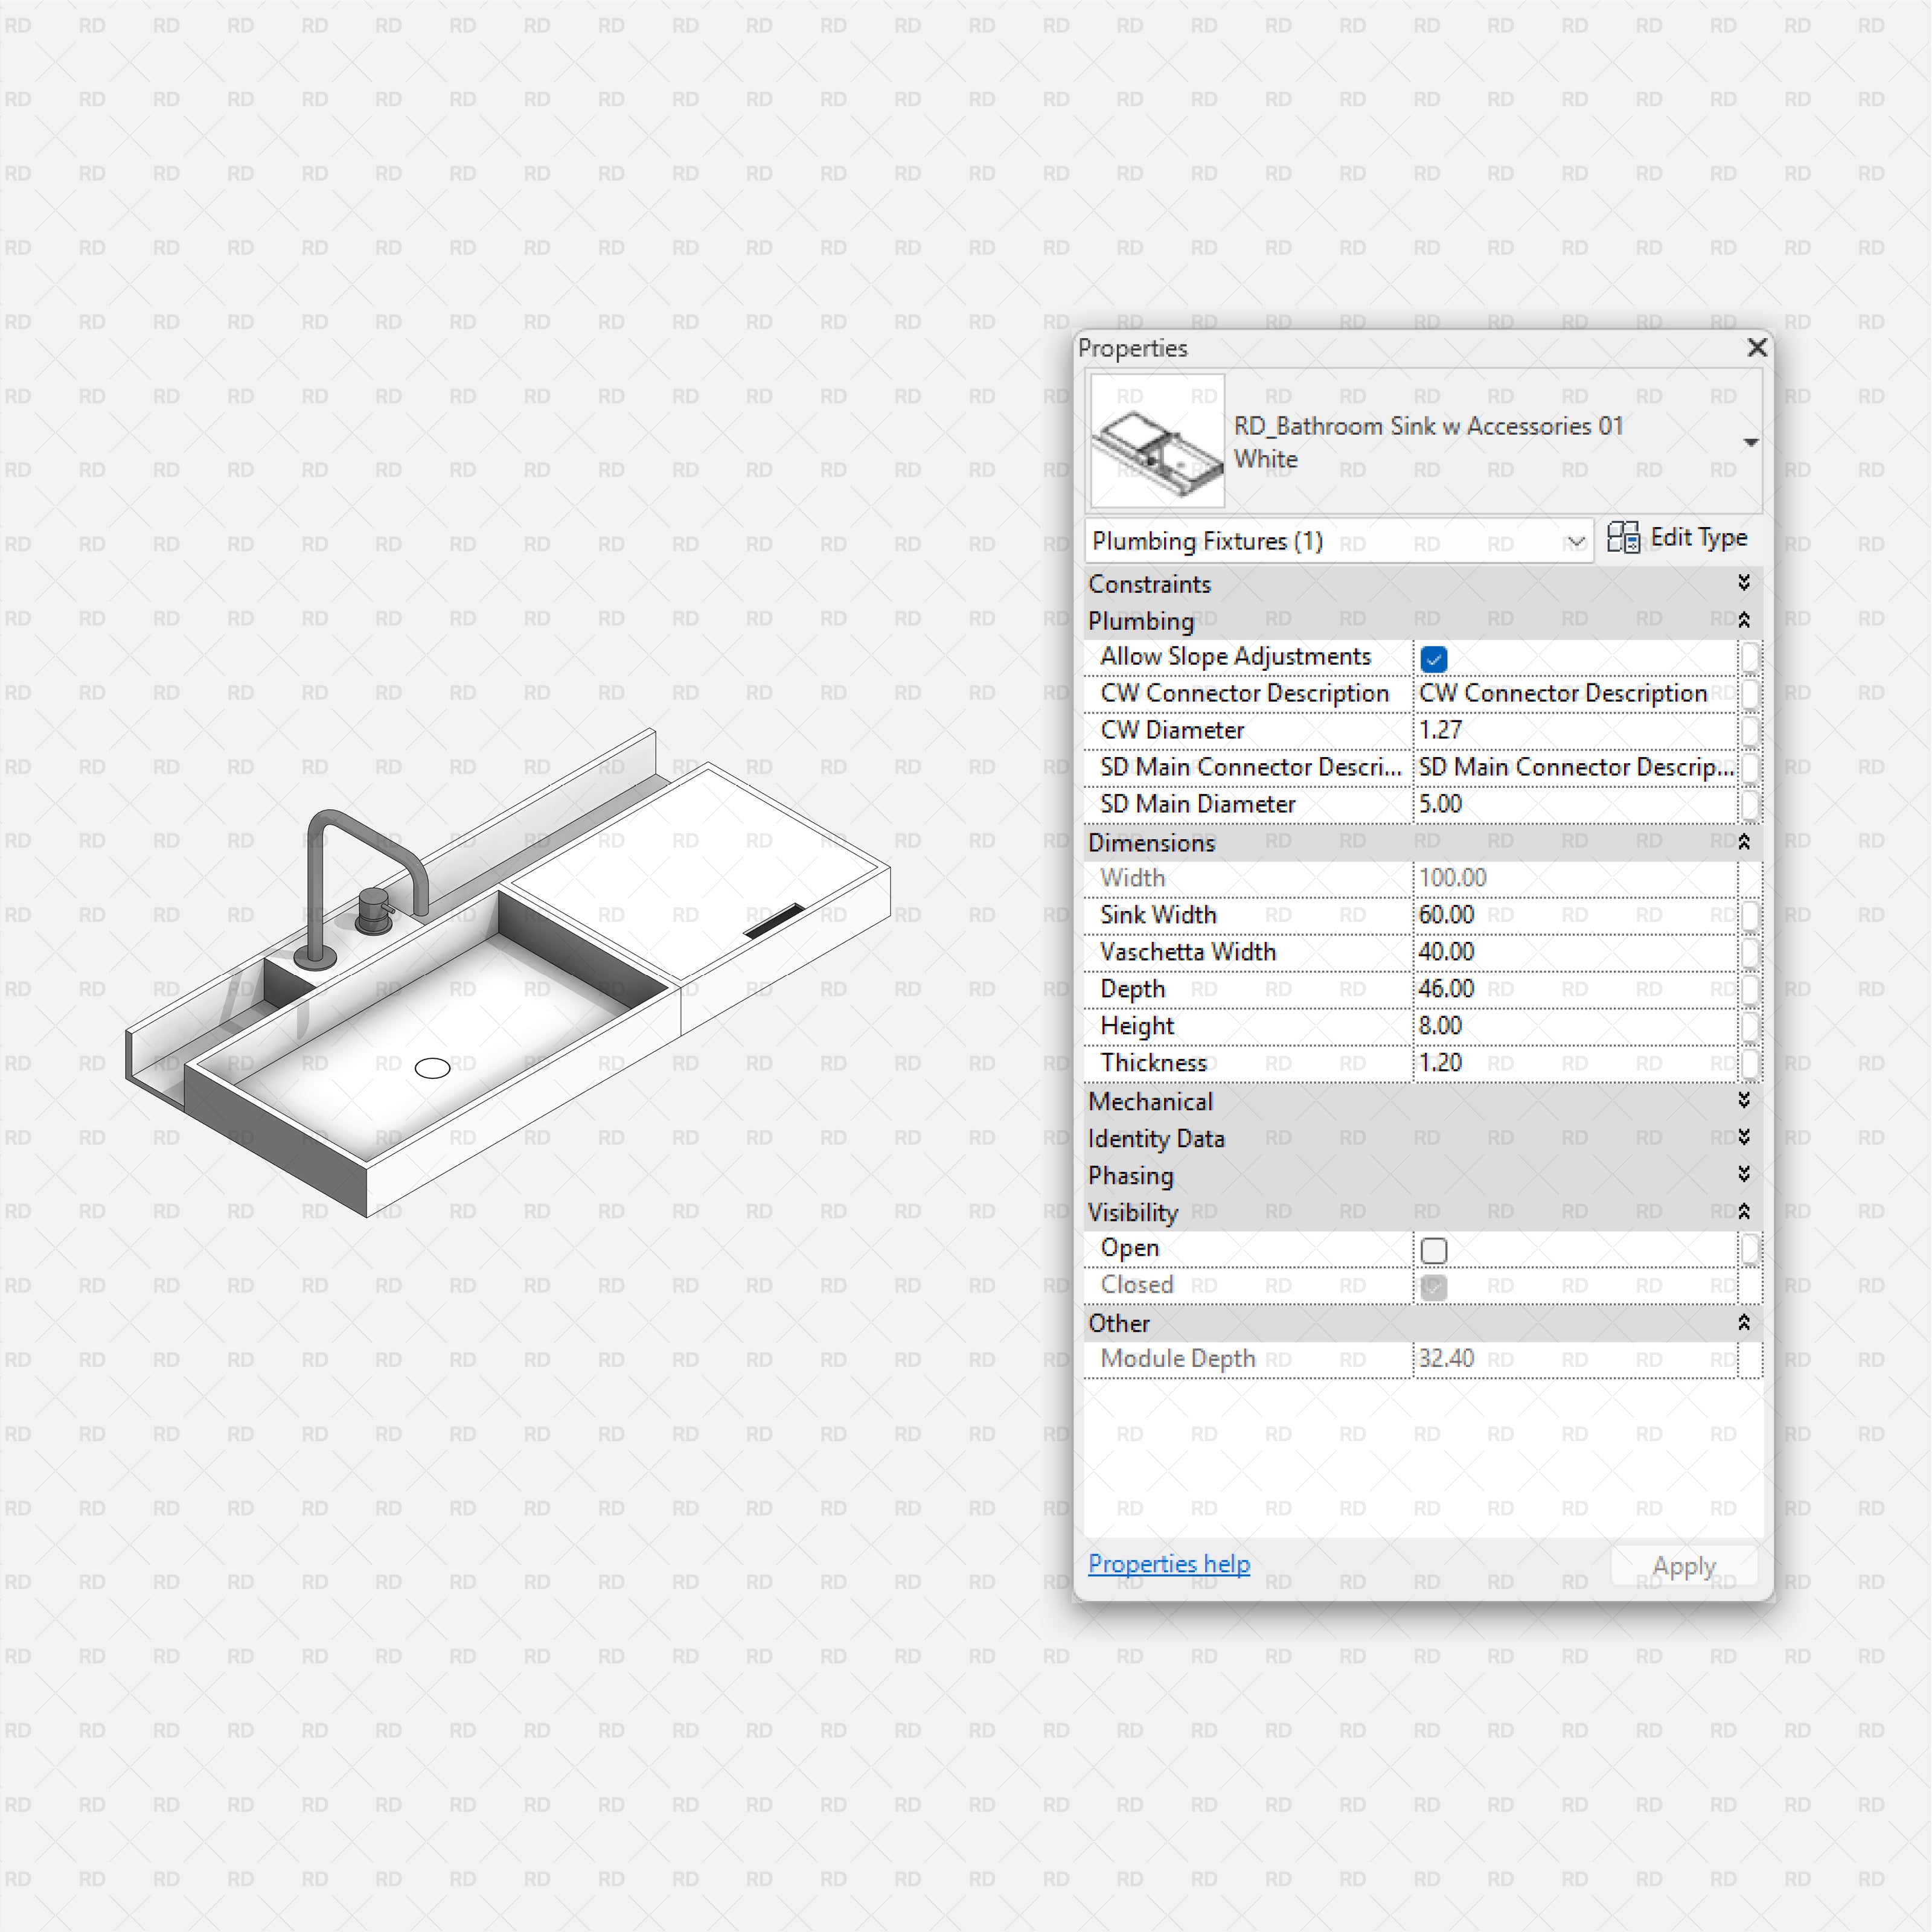The image size is (1932, 1932).
Task: Expand the Identity Data section
Action: (1744, 1138)
